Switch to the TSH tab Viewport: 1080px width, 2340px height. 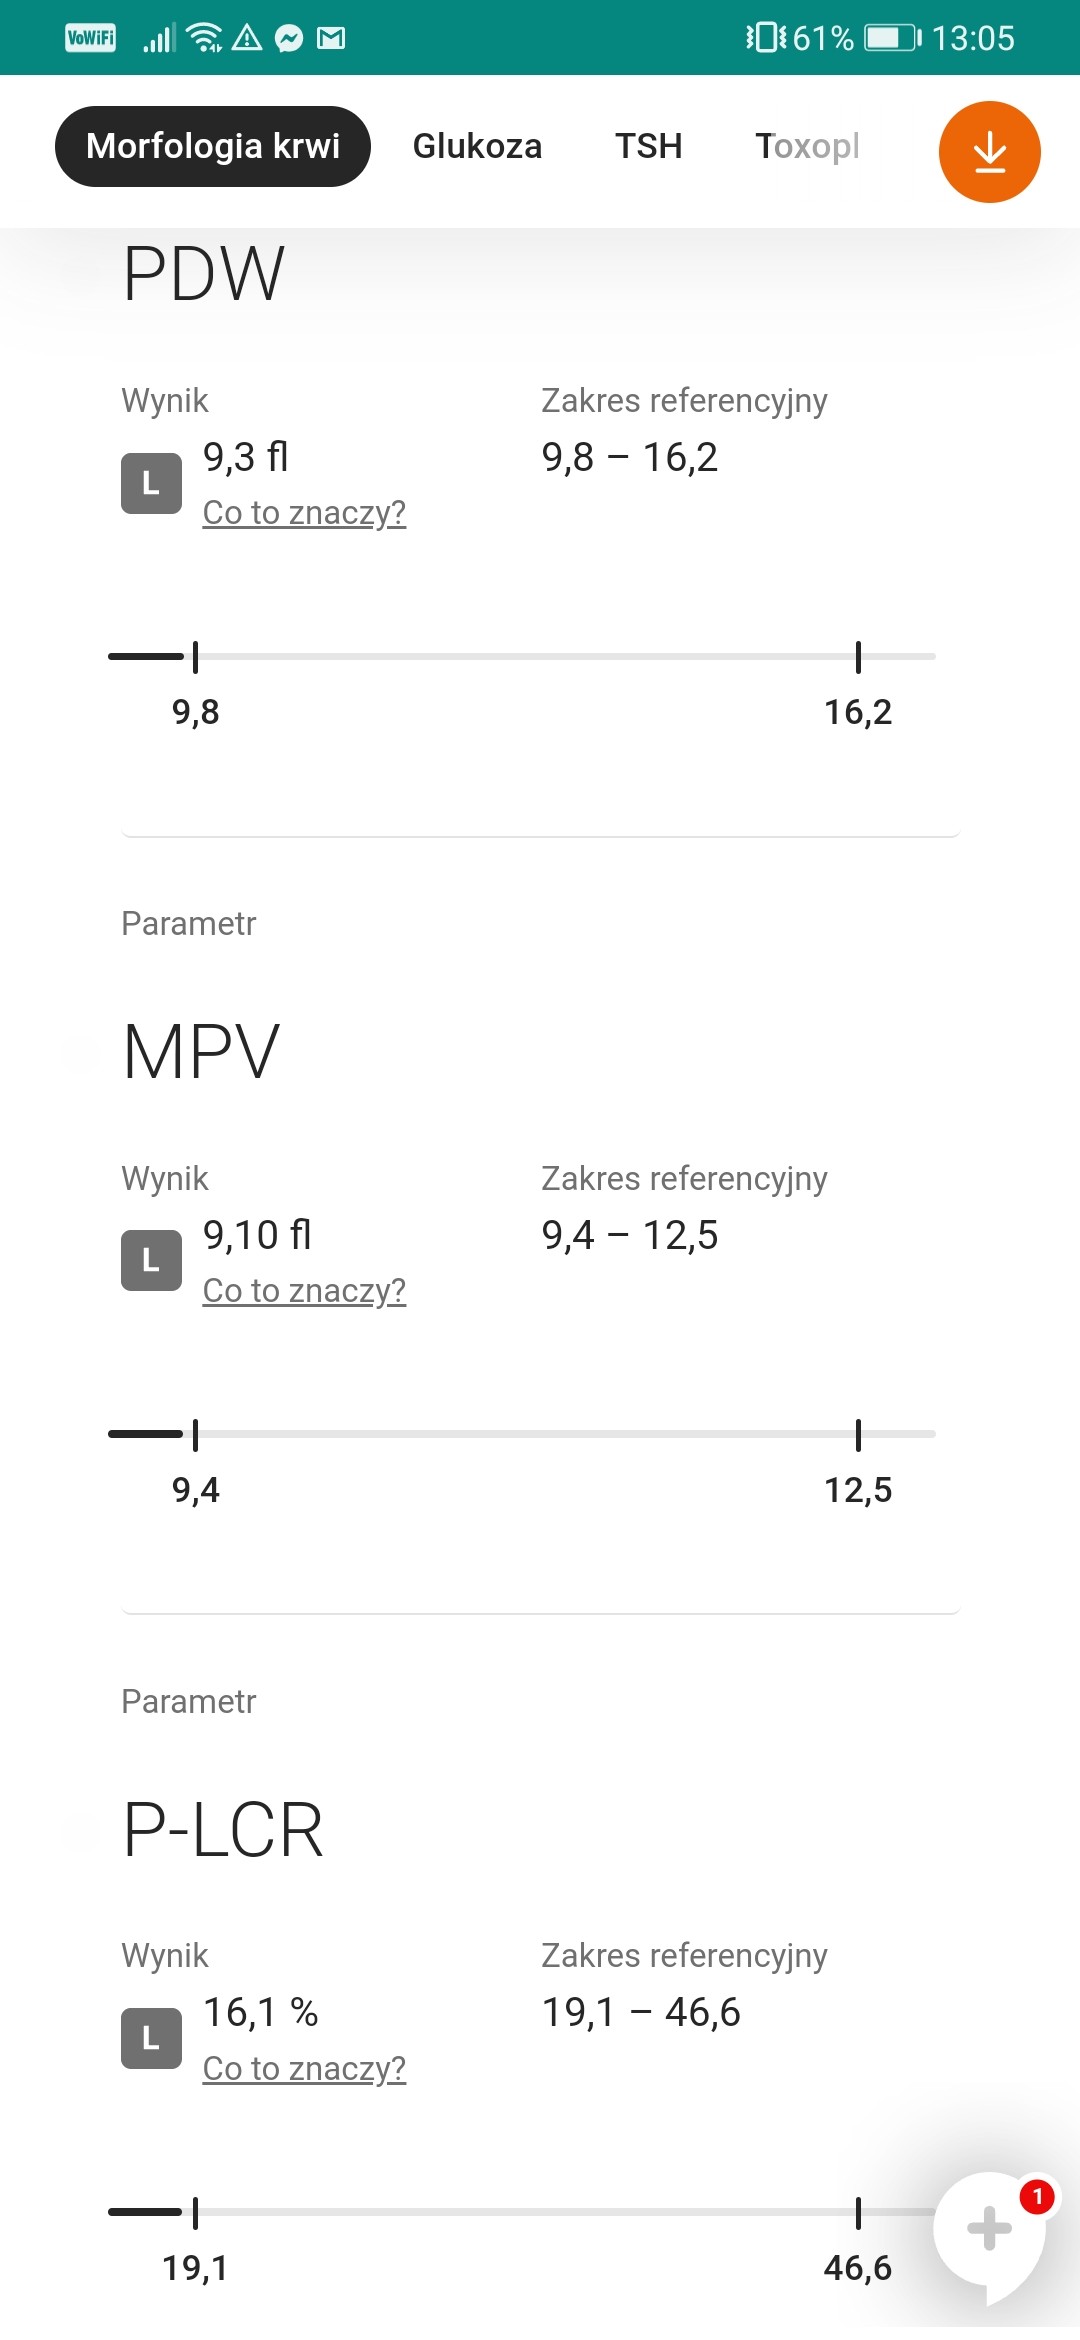[x=648, y=146]
